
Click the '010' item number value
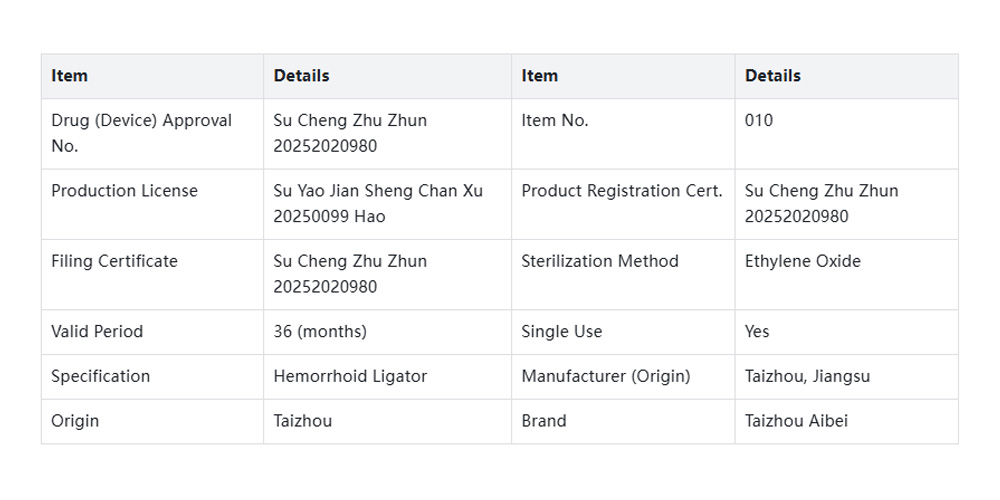tap(759, 121)
